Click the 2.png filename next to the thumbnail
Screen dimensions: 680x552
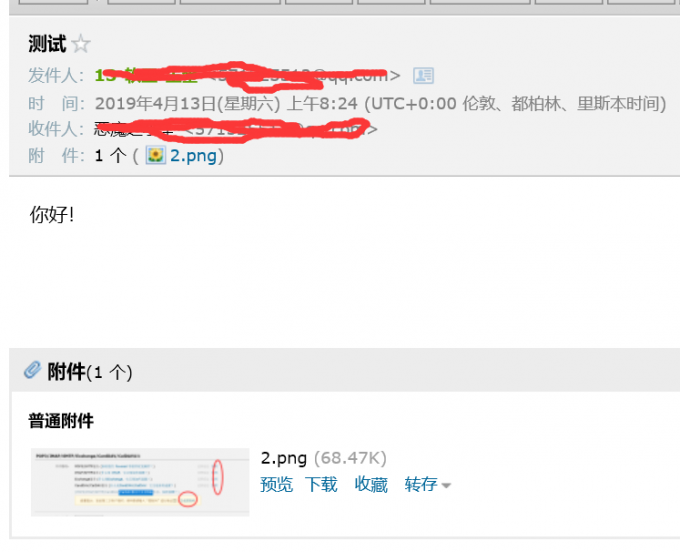(284, 458)
